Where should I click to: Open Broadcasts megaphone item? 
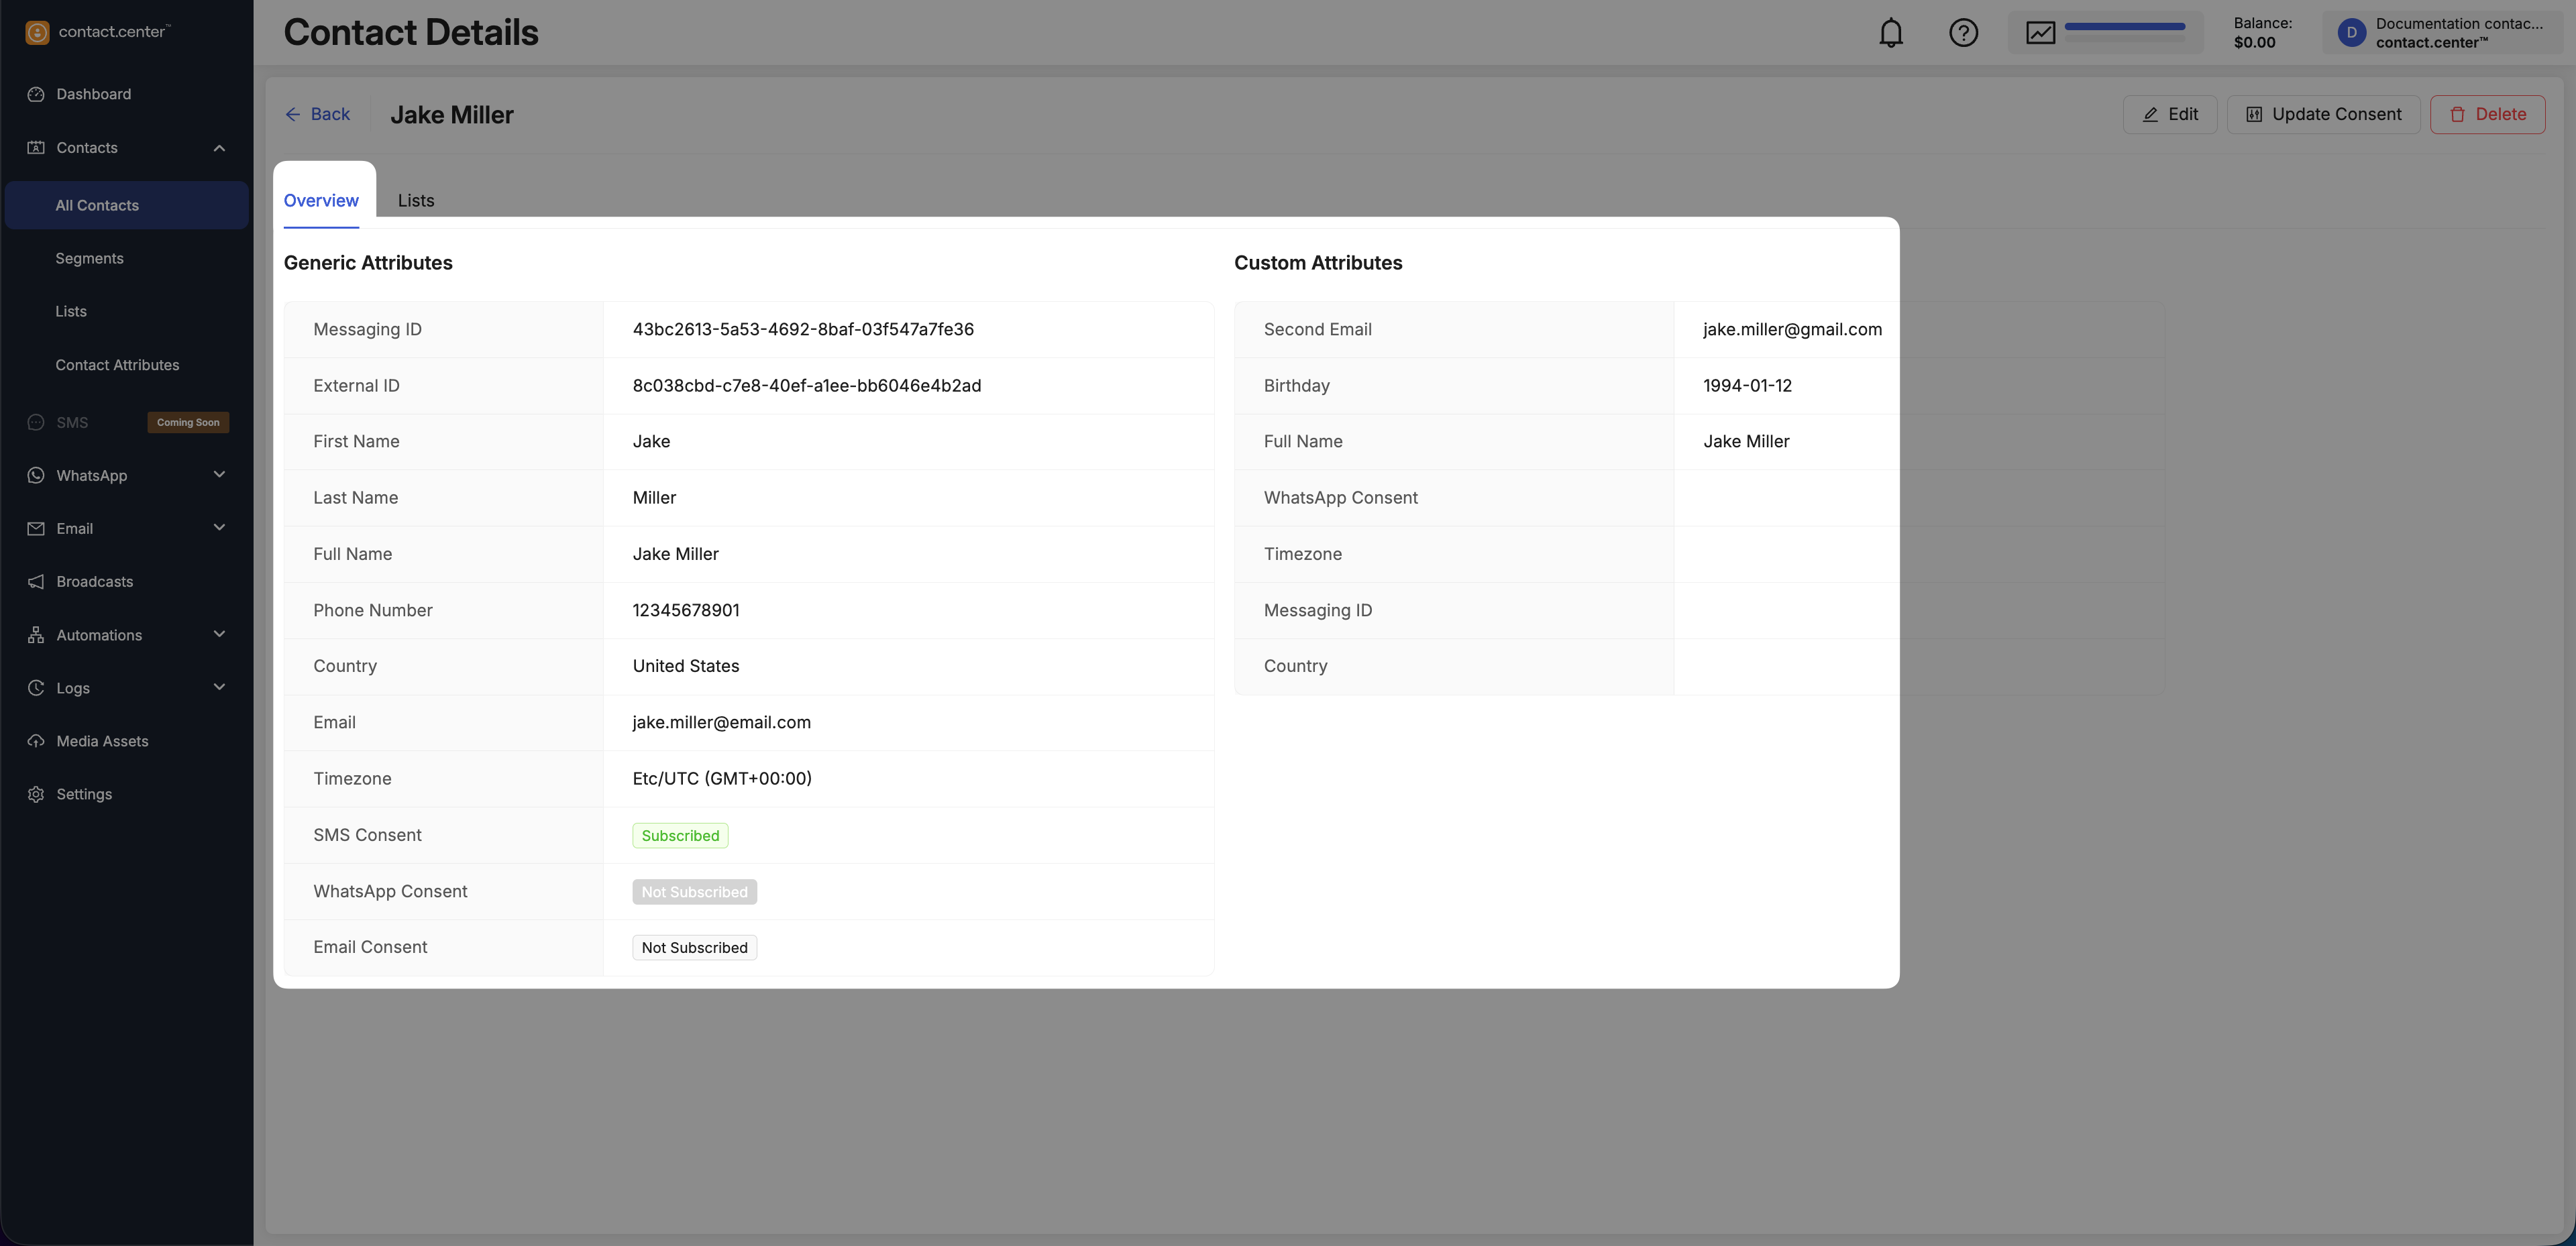point(94,582)
